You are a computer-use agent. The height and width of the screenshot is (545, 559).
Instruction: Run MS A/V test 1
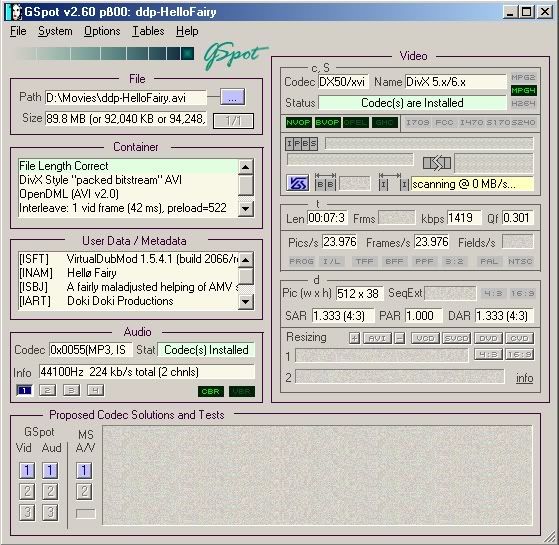coord(84,470)
